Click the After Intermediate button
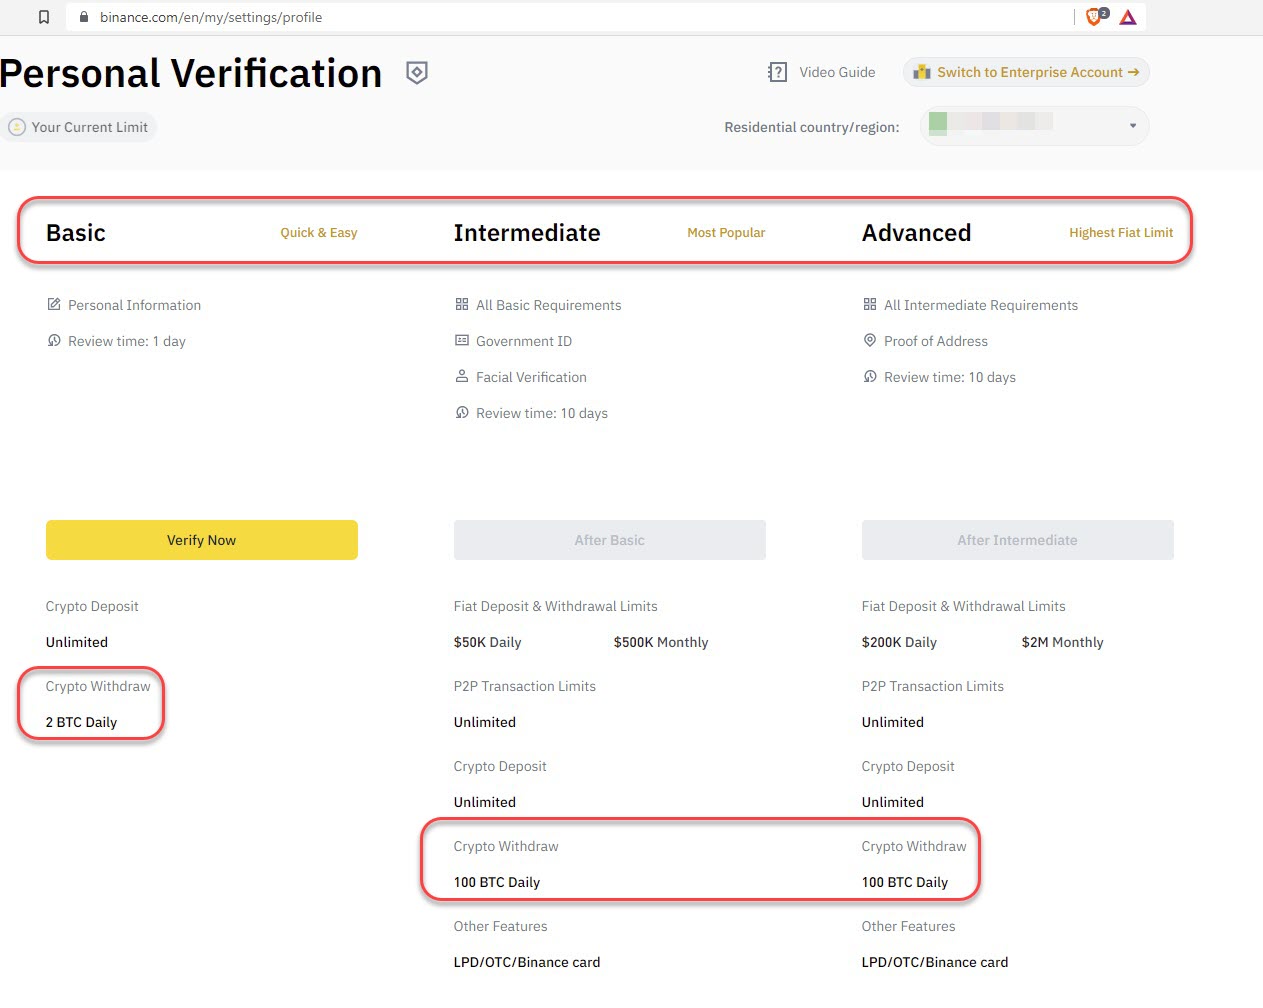The width and height of the screenshot is (1263, 1008). 1018,540
